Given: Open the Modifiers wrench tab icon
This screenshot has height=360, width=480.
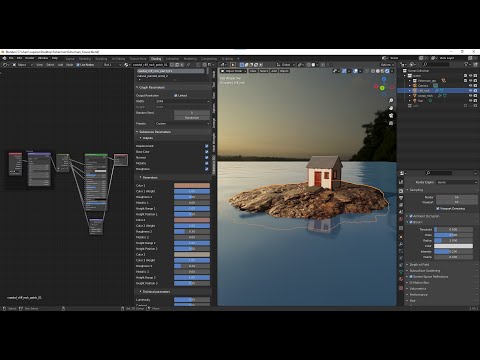Looking at the screenshot, I should tap(401, 244).
